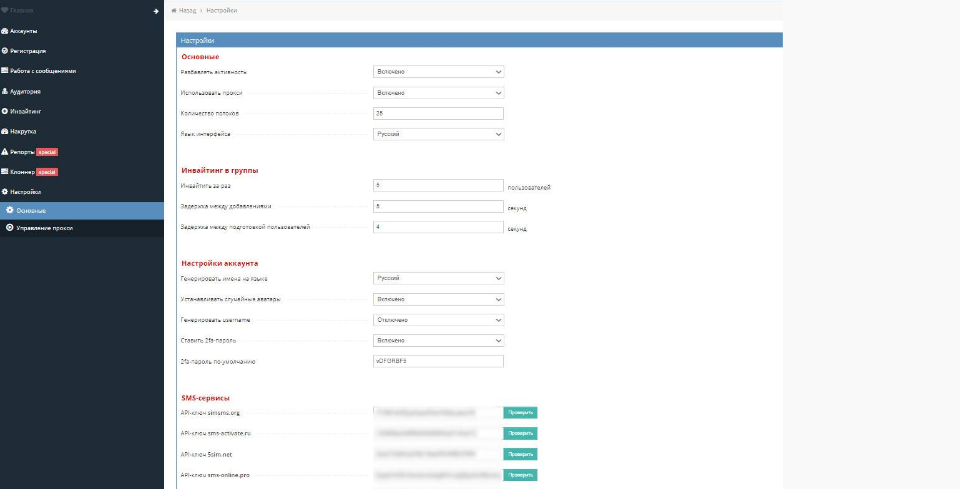
Task: Open the Генерировать username dropdown
Action: [437, 320]
